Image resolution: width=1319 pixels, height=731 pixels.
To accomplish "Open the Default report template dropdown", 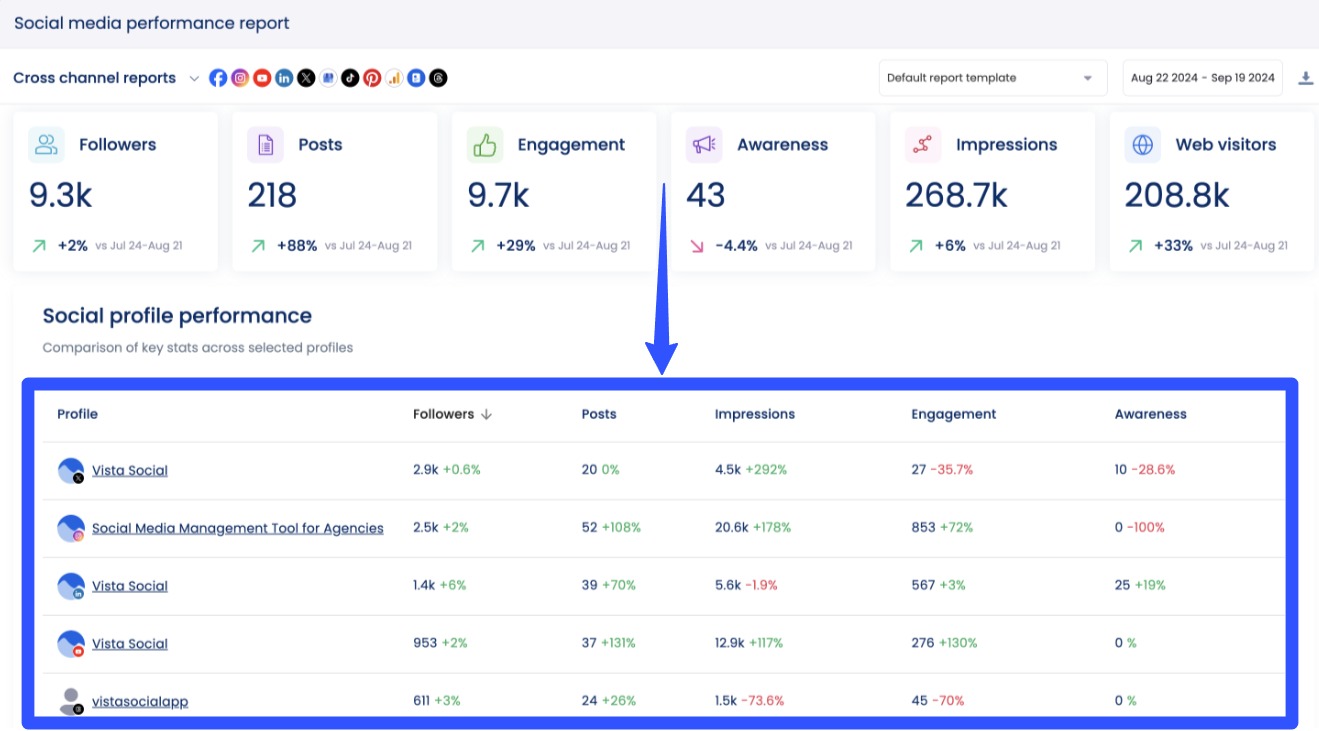I will [992, 78].
